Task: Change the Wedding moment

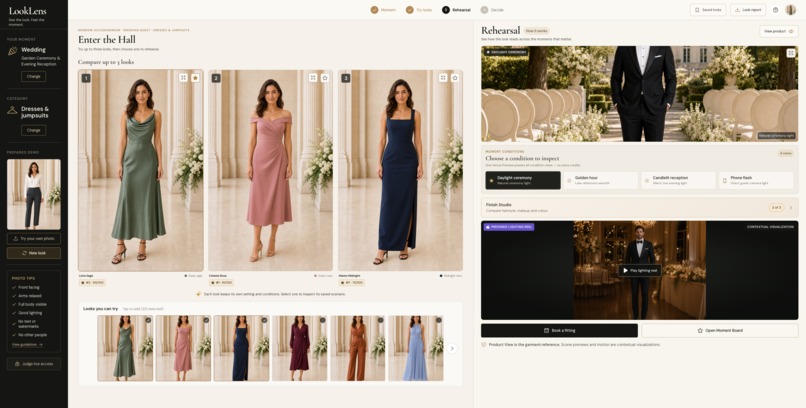Action: tap(33, 77)
